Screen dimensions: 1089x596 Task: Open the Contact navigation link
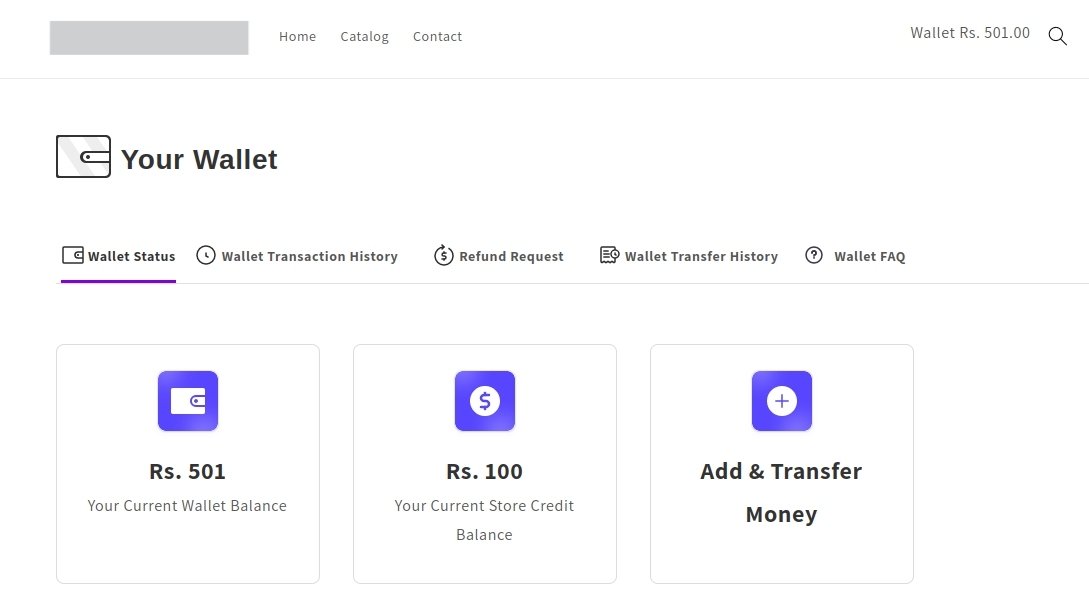coord(437,37)
